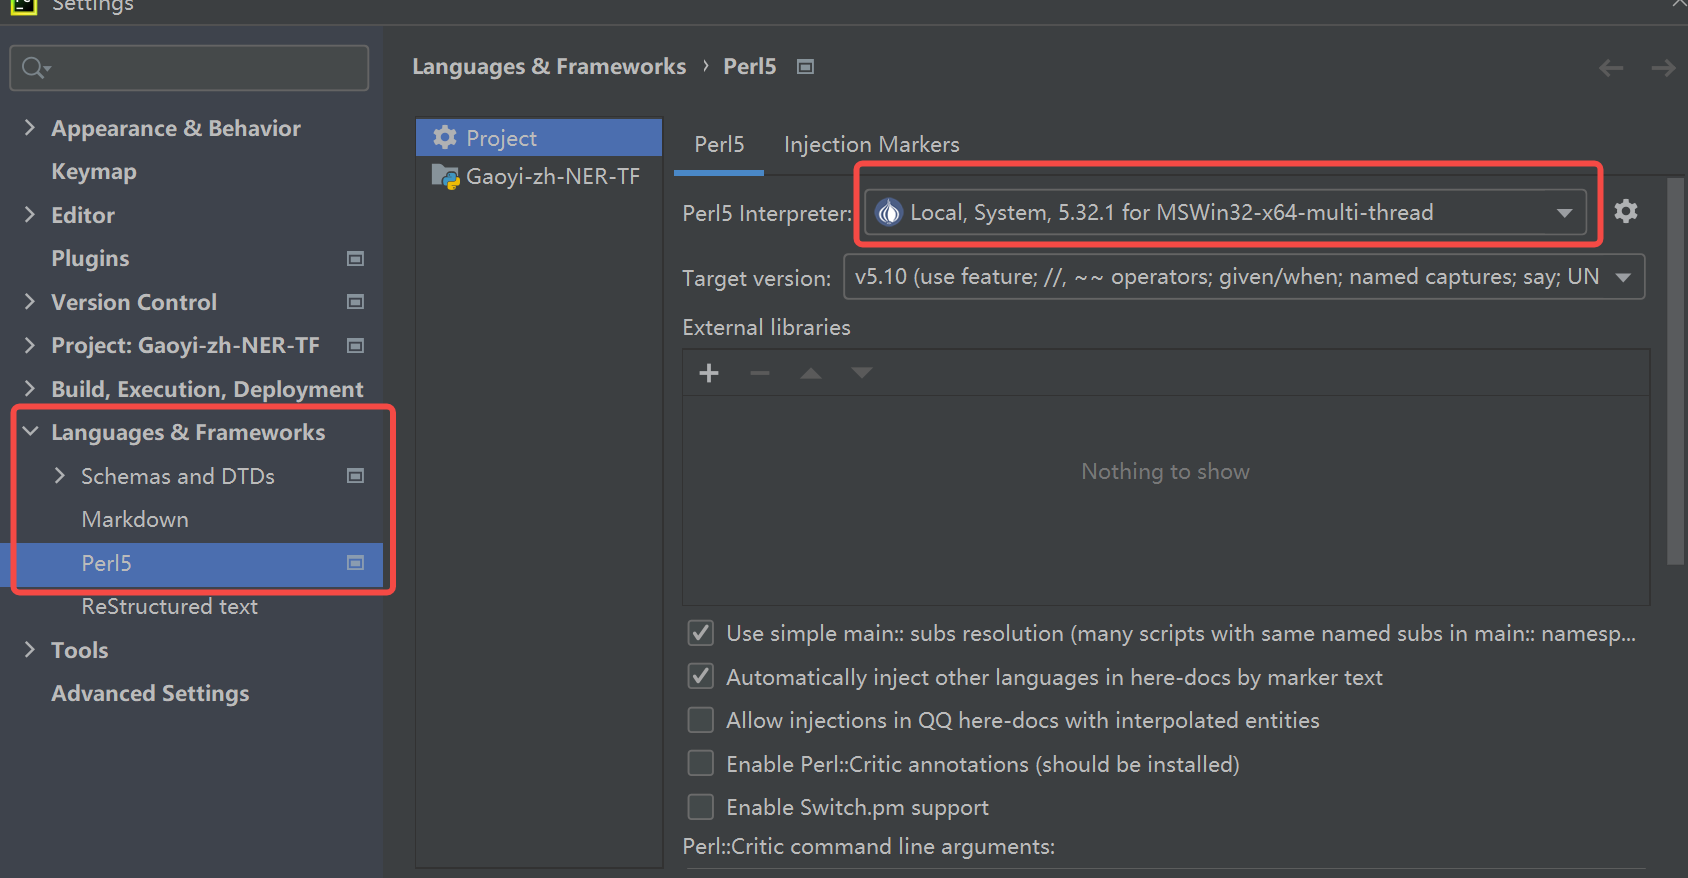The width and height of the screenshot is (1688, 878).
Task: Toggle simple main:: subs resolution checkbox
Action: (701, 633)
